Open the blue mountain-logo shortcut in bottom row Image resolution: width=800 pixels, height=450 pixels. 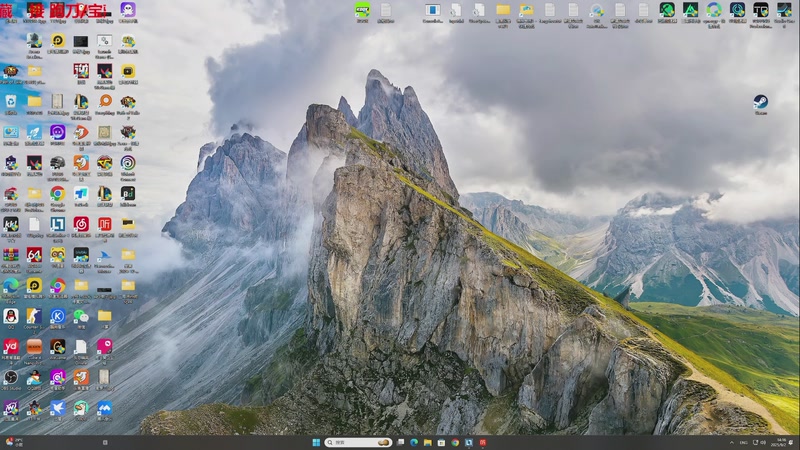pyautogui.click(x=105, y=409)
